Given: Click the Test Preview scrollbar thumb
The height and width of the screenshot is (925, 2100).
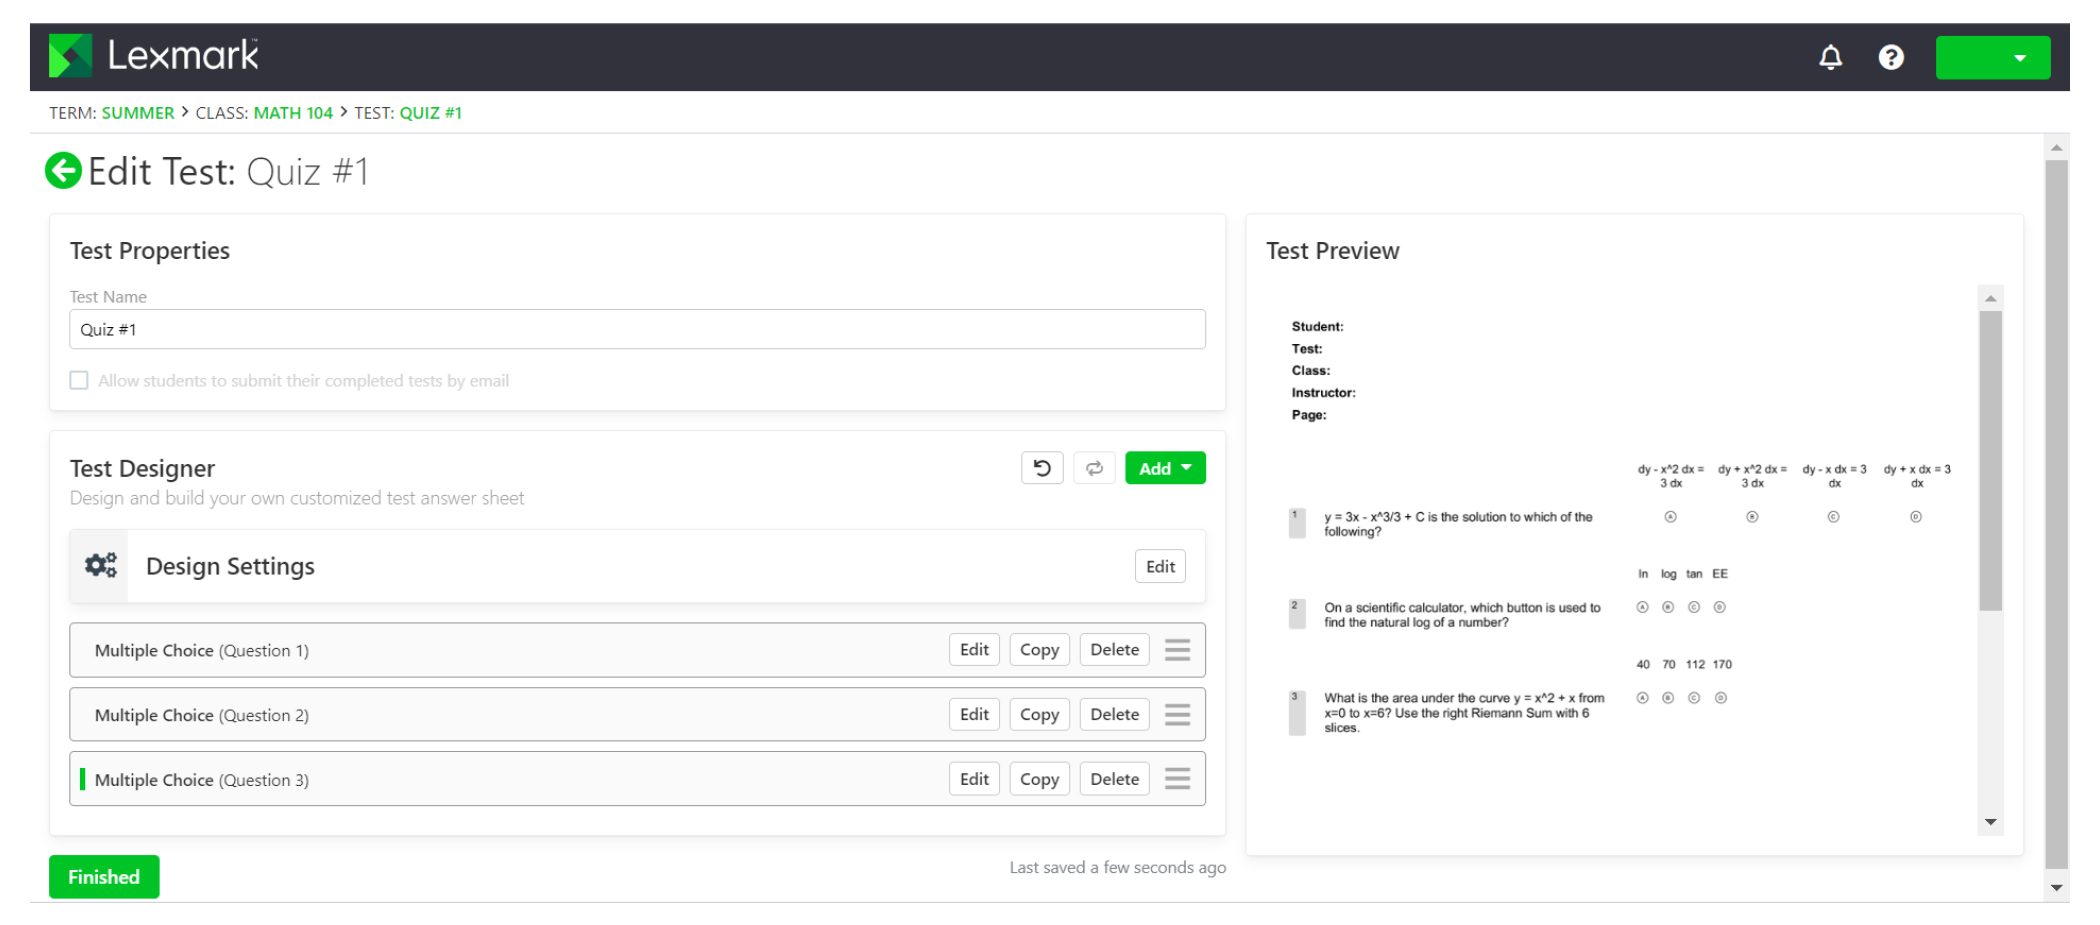Looking at the screenshot, I should (1991, 460).
